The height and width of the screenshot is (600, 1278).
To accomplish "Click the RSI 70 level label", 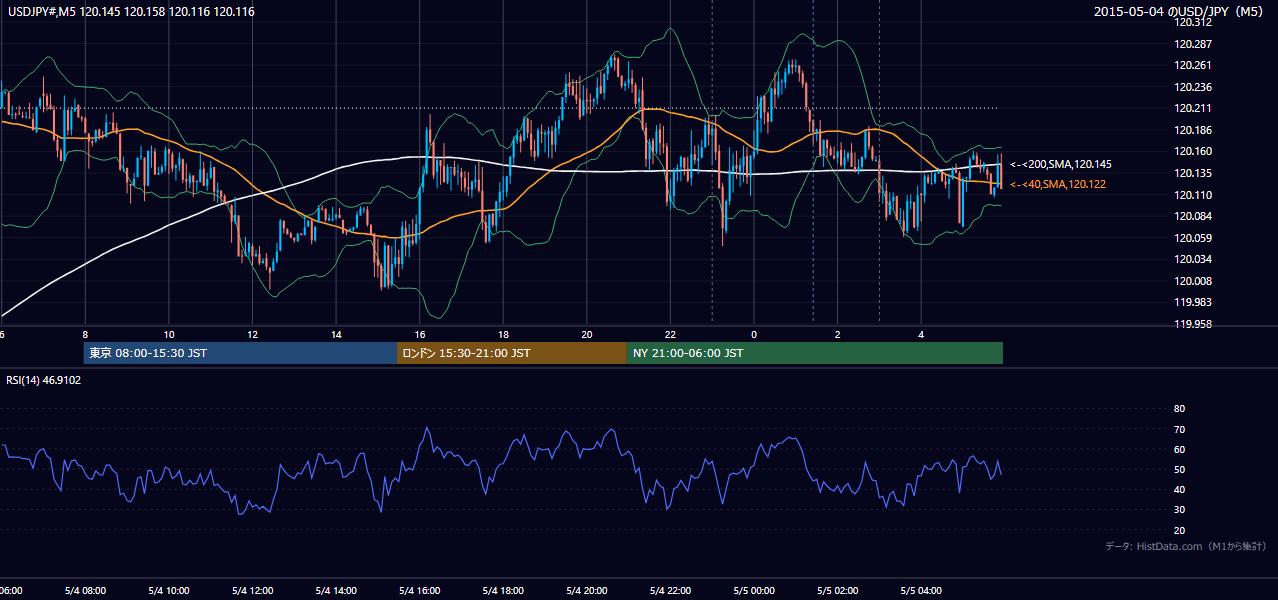I will coord(1179,429).
